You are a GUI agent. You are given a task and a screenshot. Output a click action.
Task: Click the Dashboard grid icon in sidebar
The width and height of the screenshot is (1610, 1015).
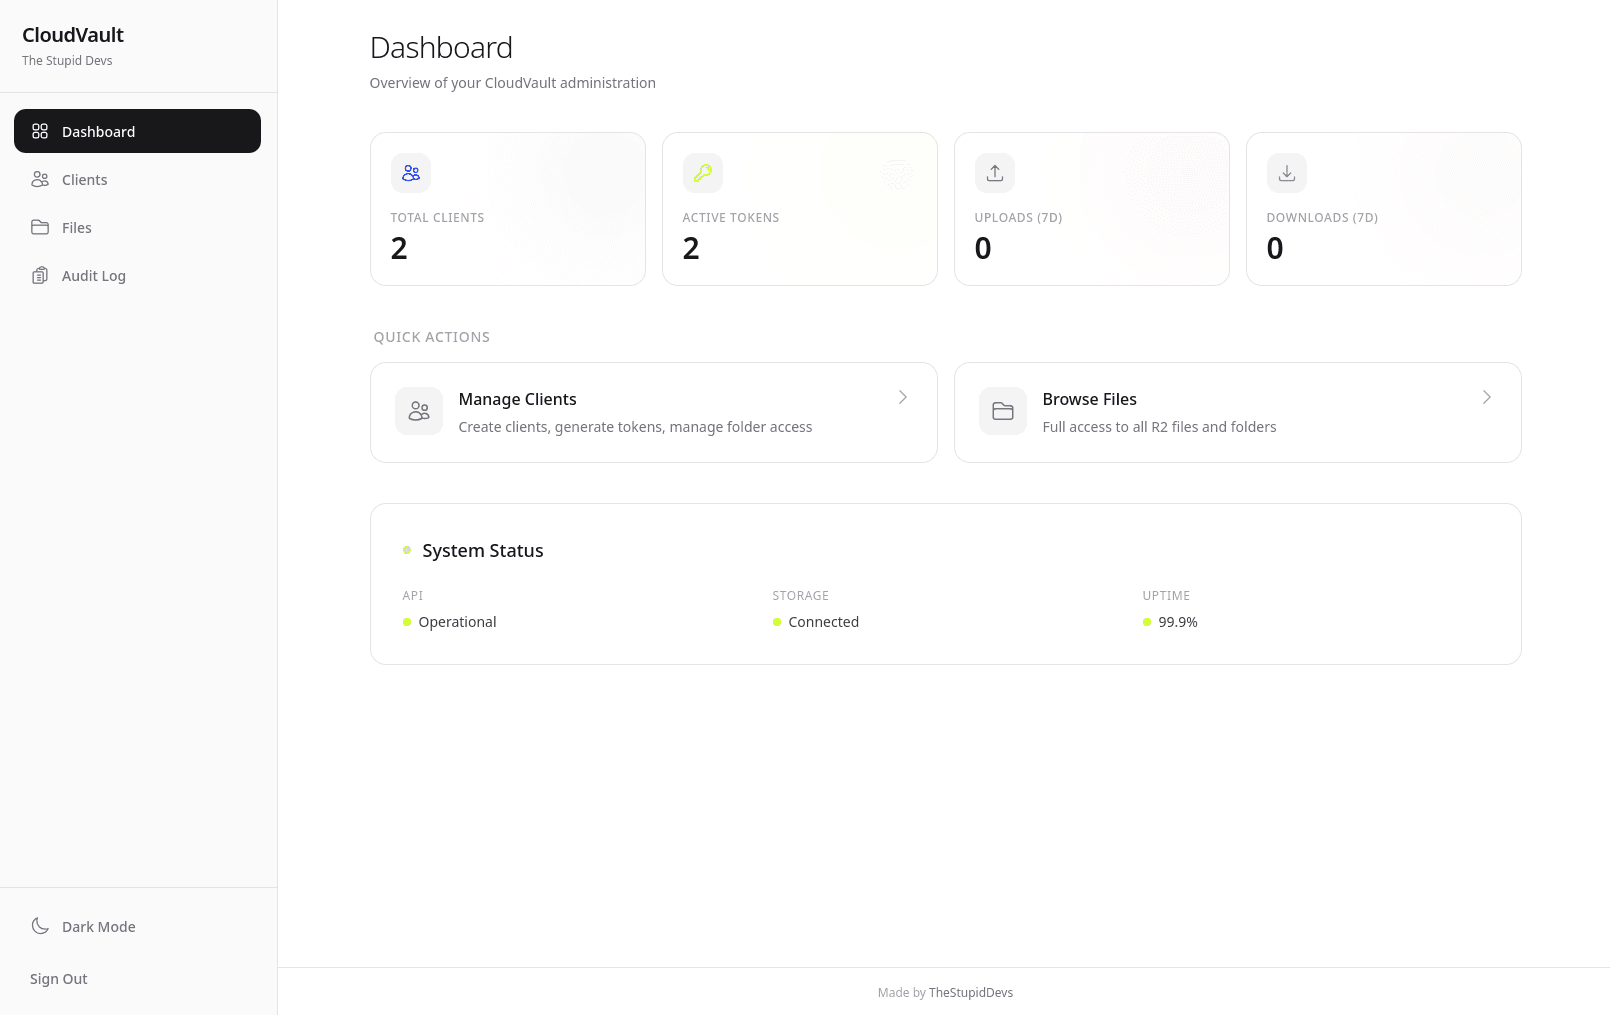[40, 131]
